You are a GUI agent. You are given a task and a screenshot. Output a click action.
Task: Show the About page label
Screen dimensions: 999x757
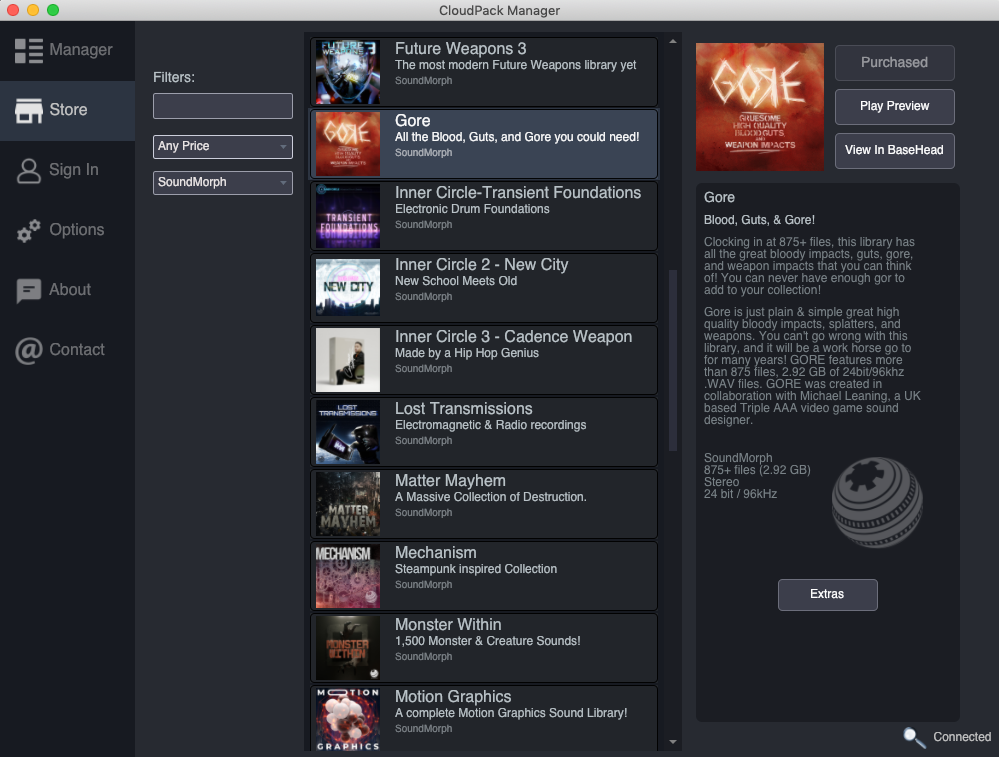[70, 289]
